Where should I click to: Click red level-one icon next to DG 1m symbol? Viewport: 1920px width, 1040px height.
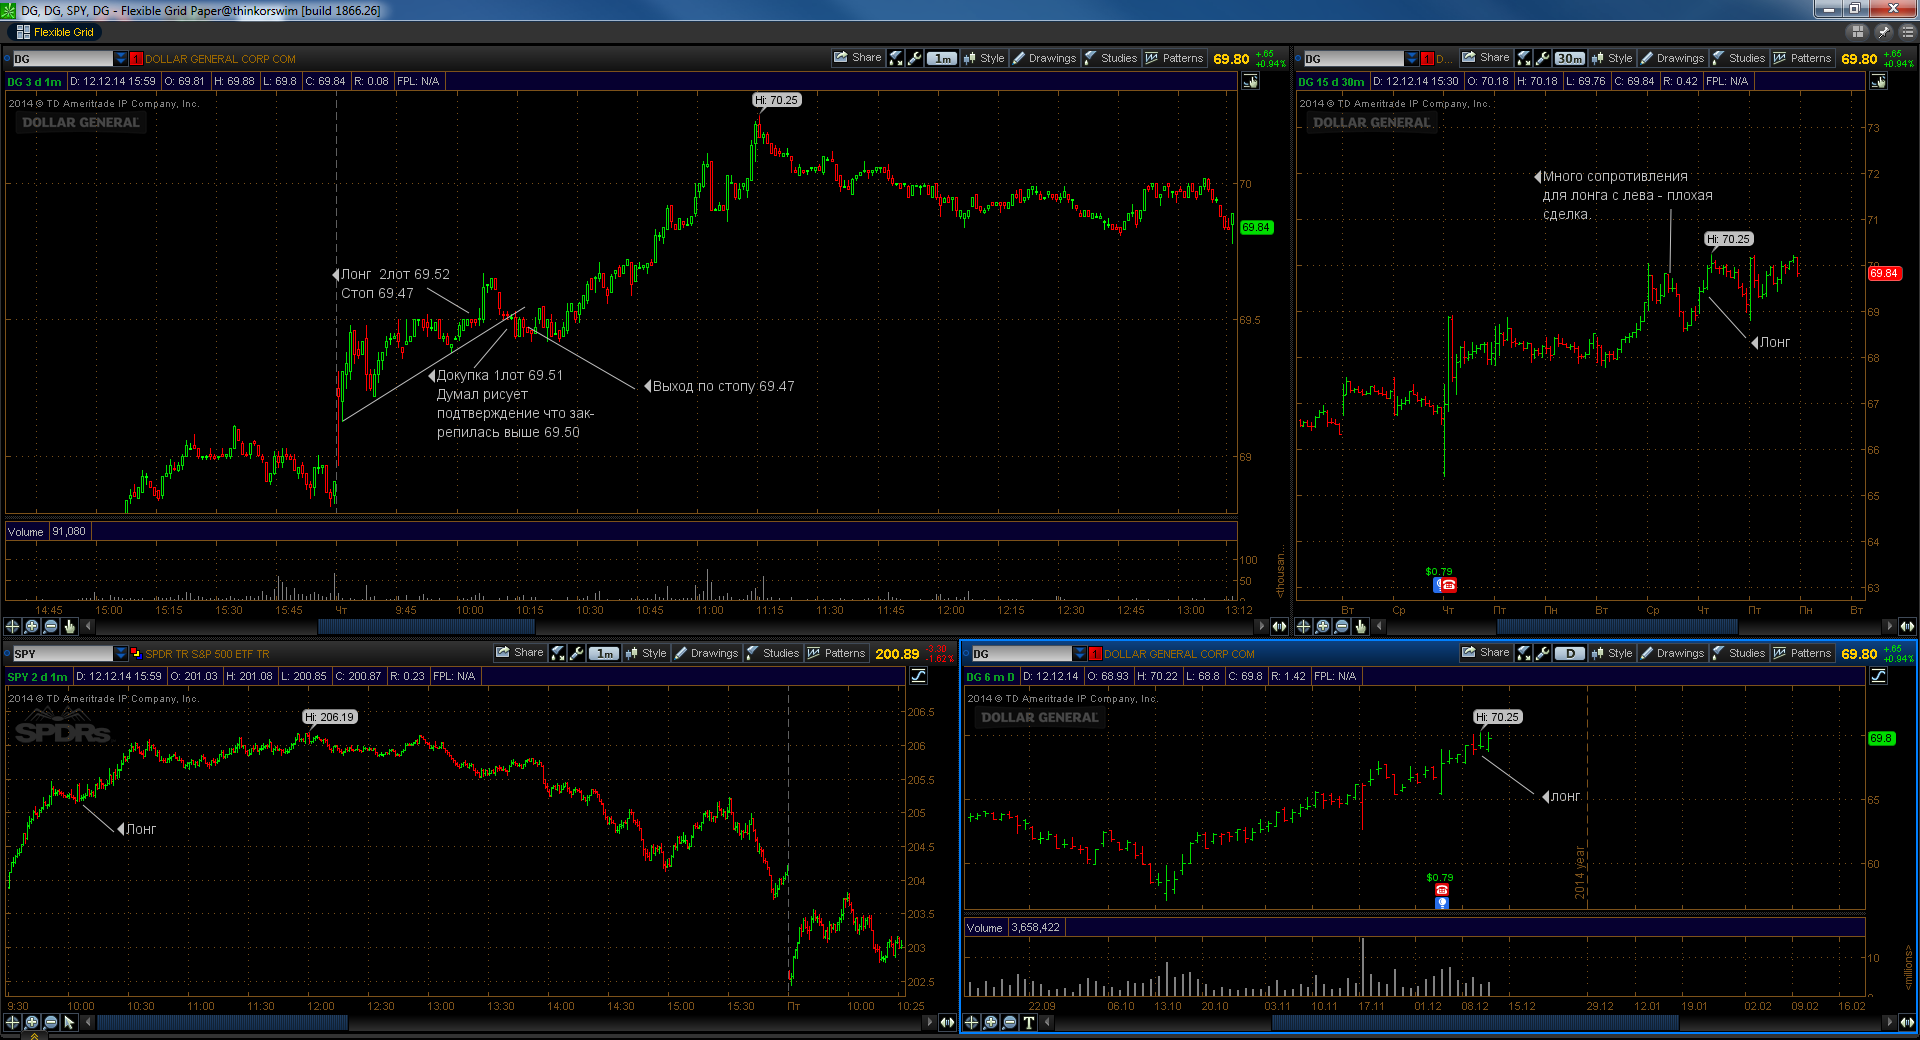[137, 59]
